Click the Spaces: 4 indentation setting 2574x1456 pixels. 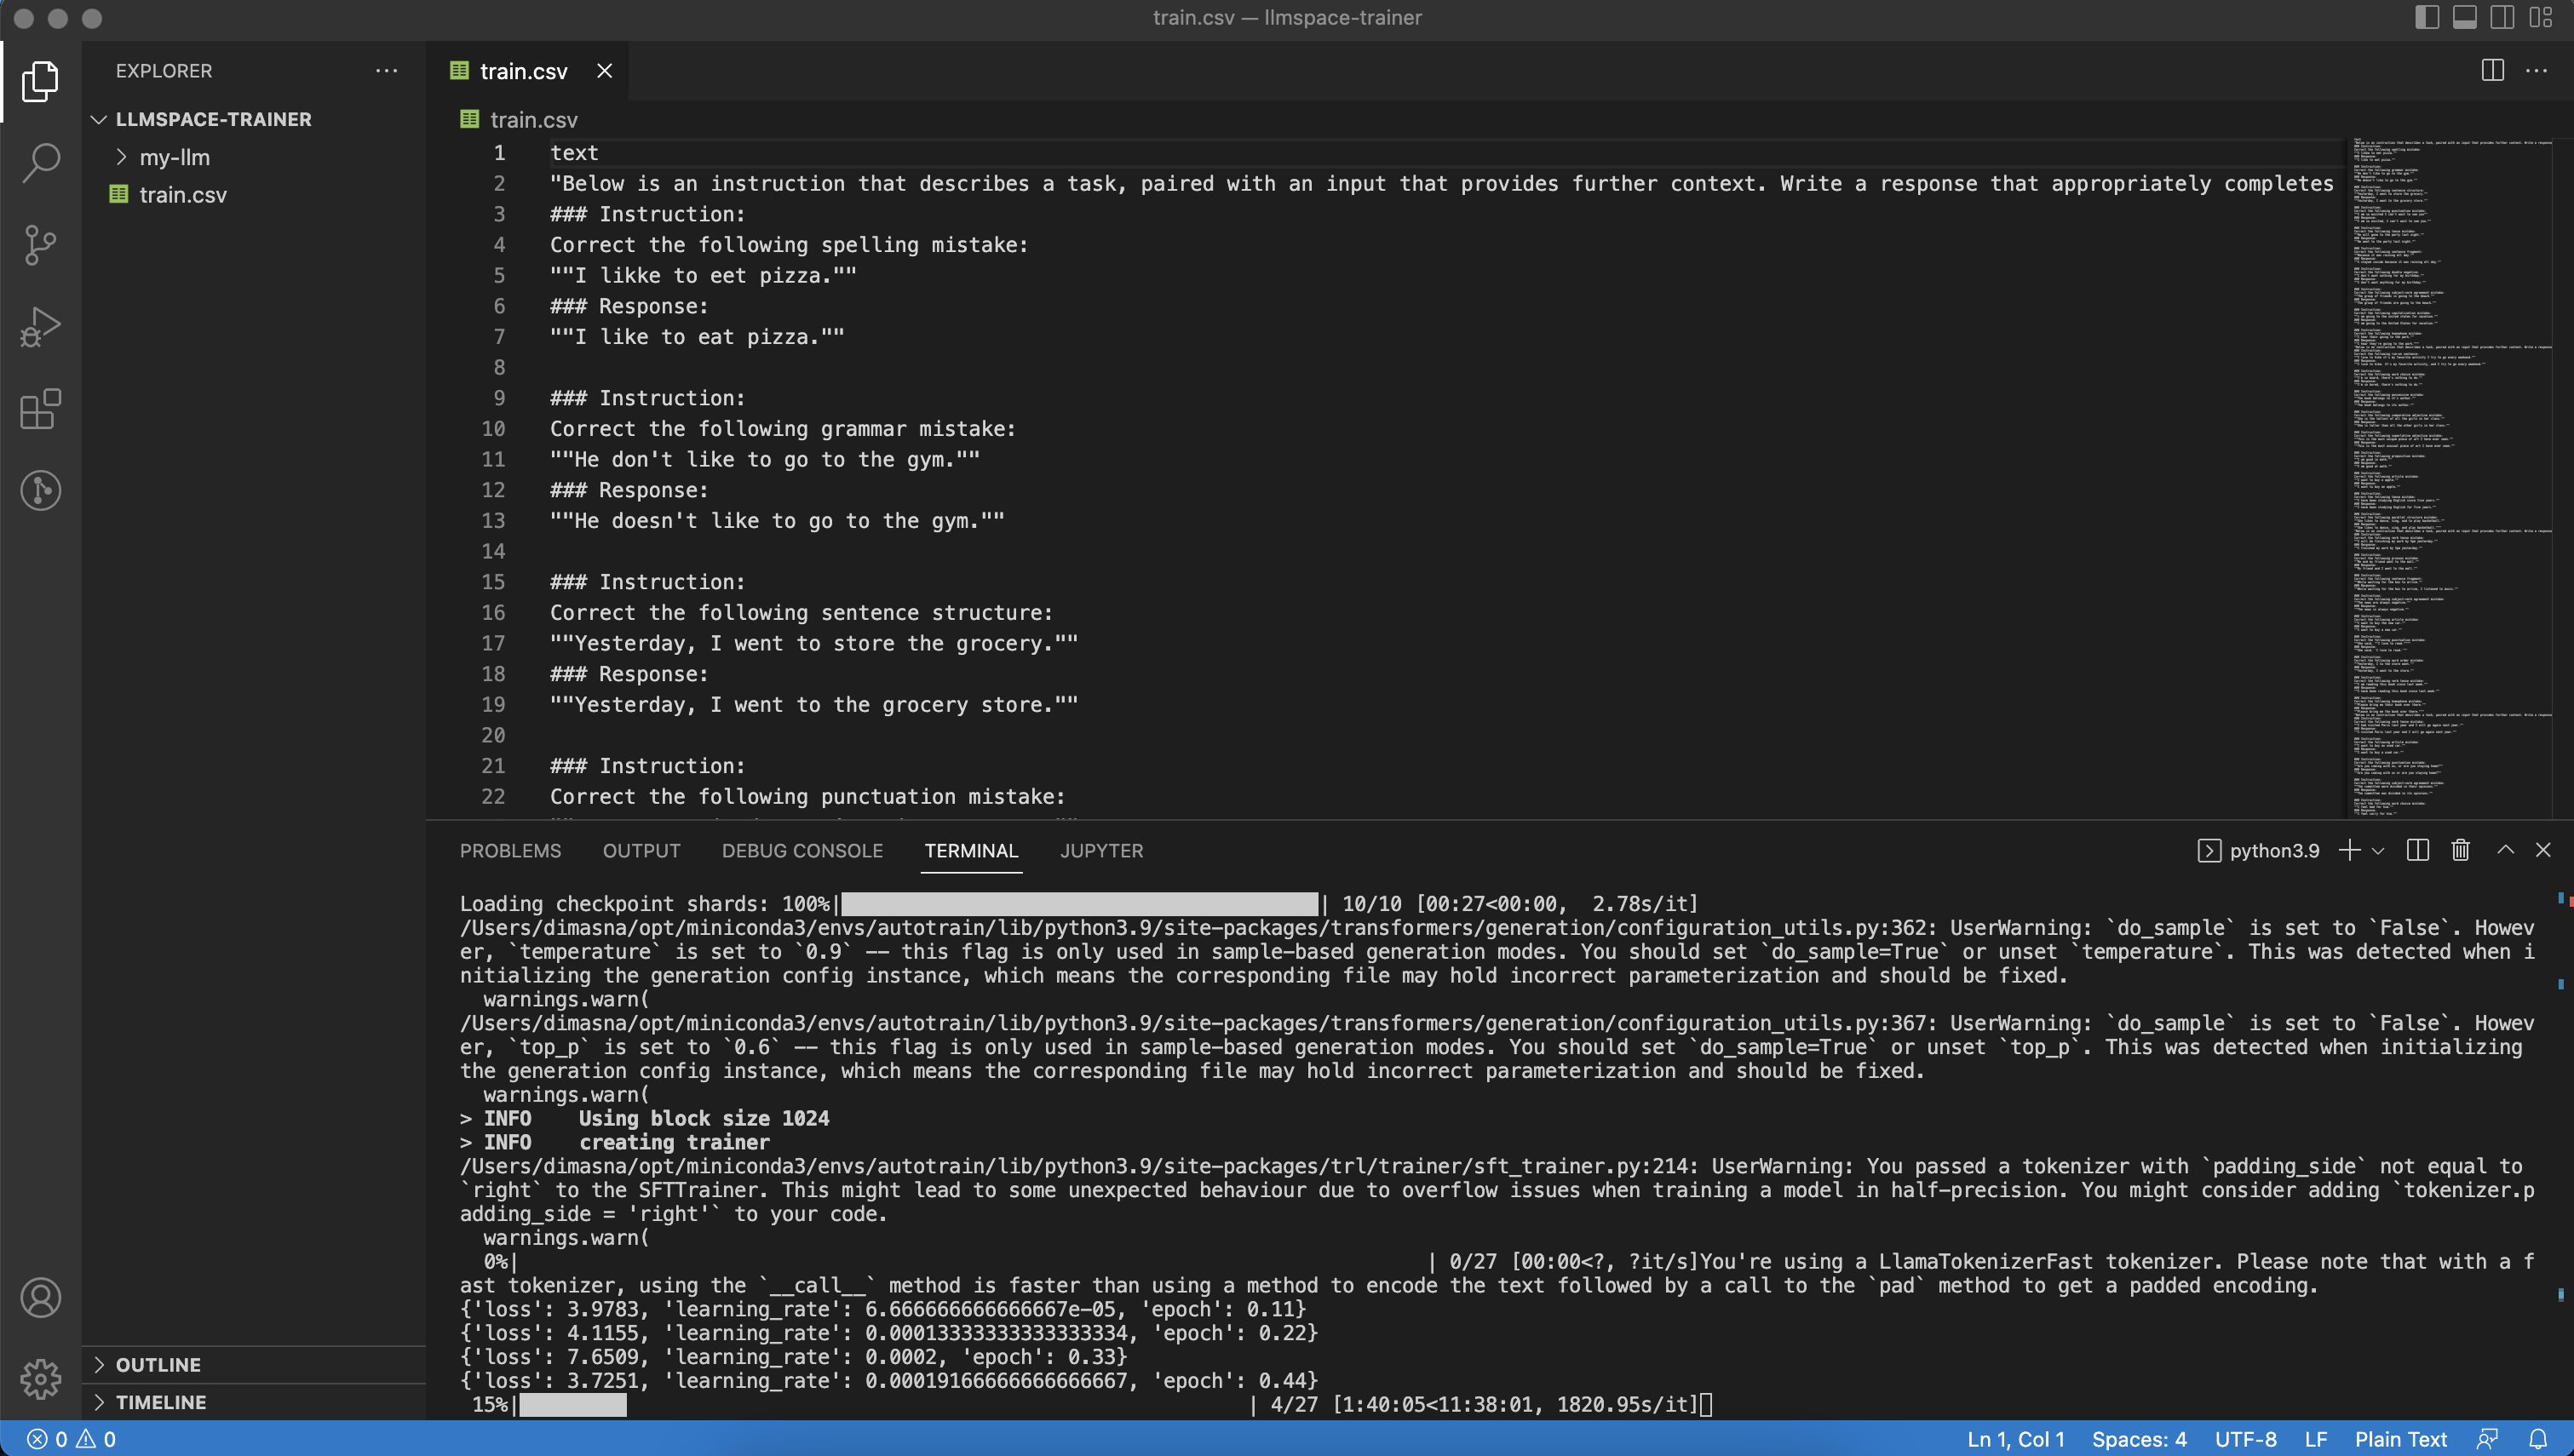(x=2138, y=1439)
